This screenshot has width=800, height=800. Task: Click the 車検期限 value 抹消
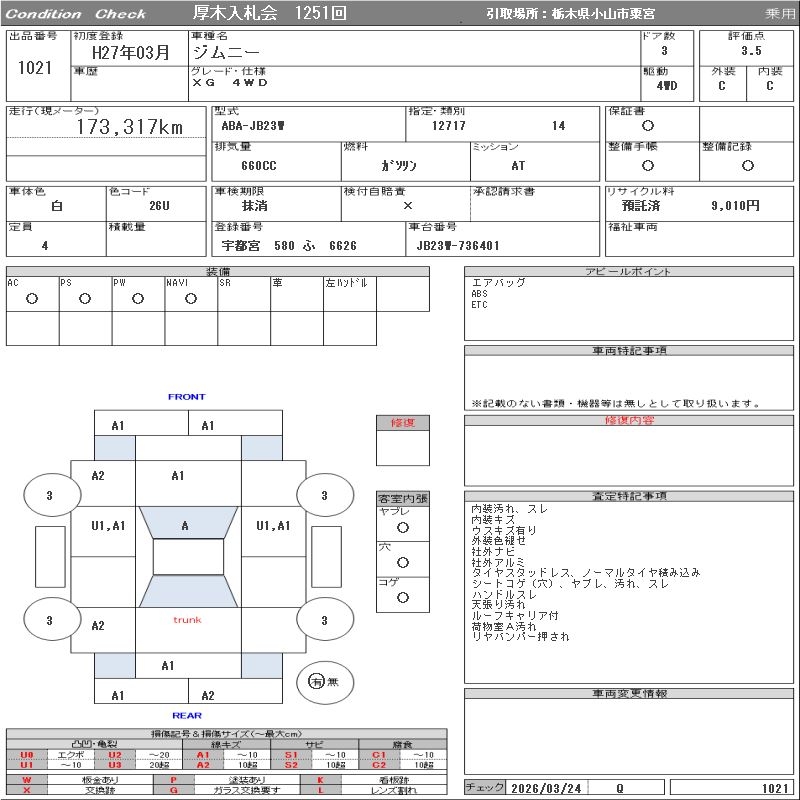click(x=255, y=206)
